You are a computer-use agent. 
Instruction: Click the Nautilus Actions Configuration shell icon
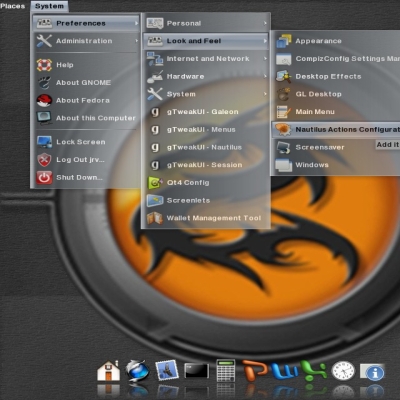(x=284, y=129)
